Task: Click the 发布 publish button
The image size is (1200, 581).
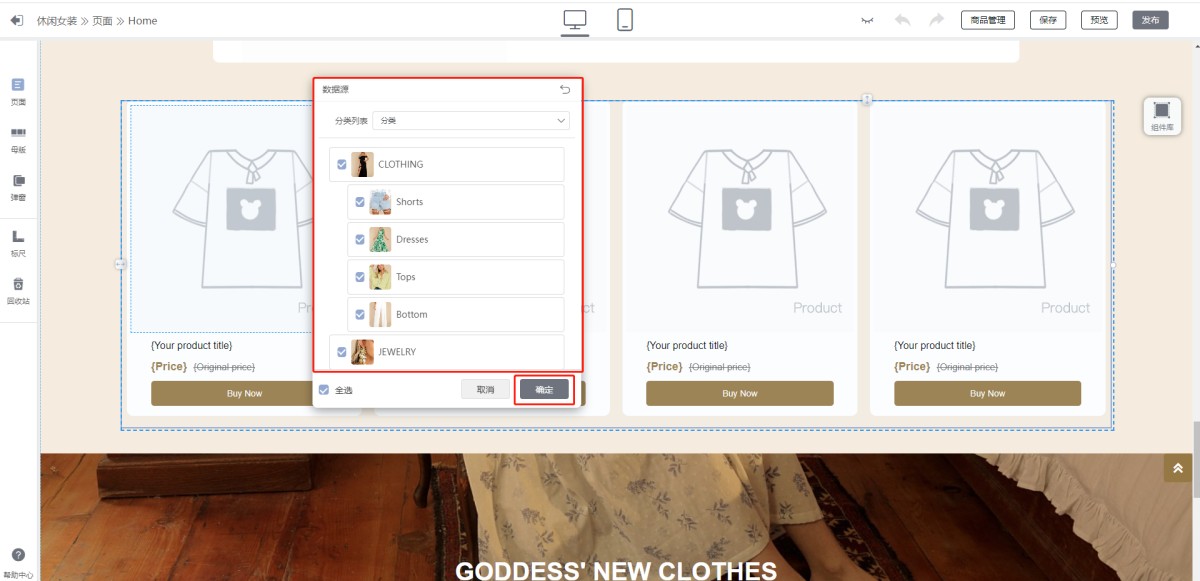Action: point(1150,20)
